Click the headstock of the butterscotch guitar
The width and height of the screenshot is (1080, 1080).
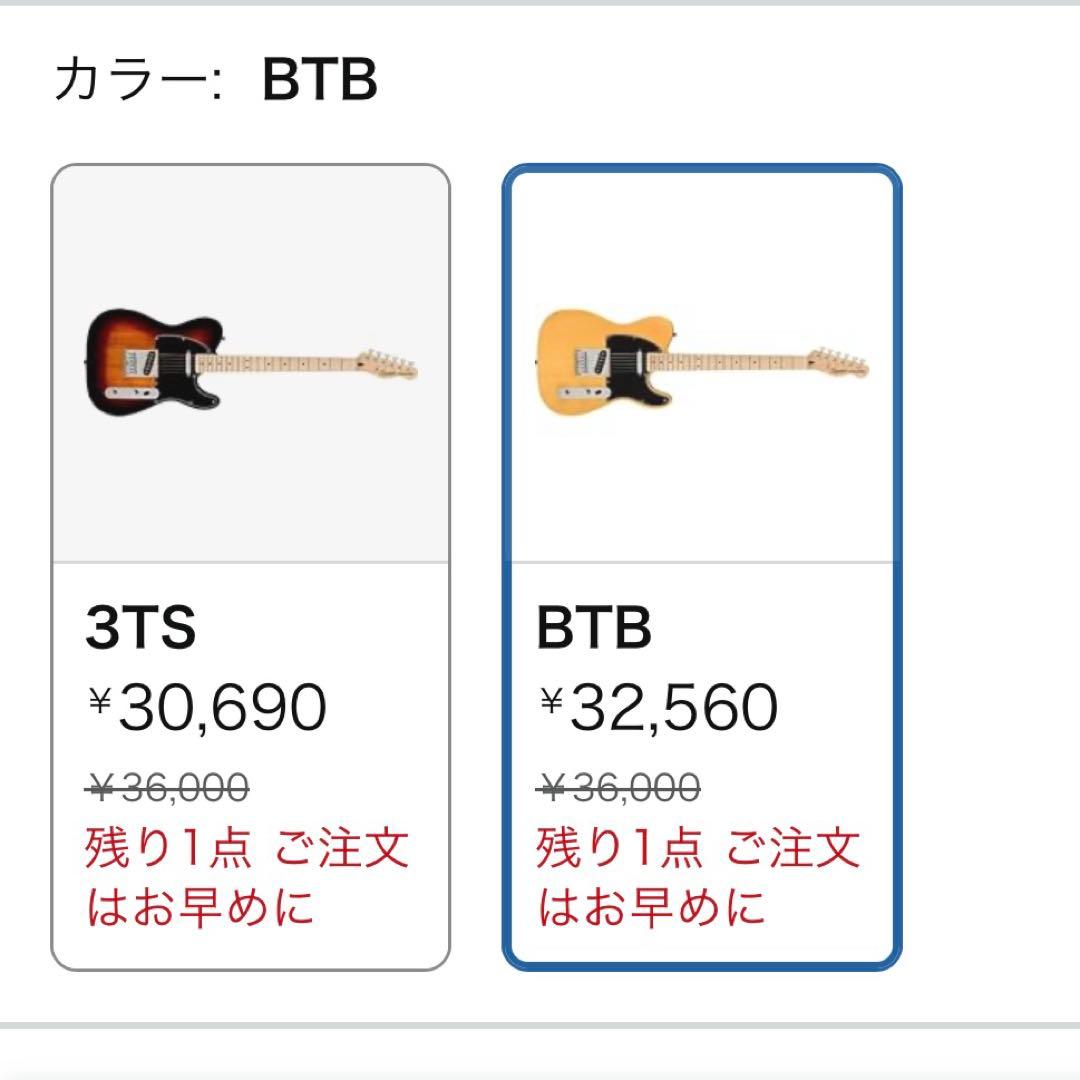click(840, 362)
